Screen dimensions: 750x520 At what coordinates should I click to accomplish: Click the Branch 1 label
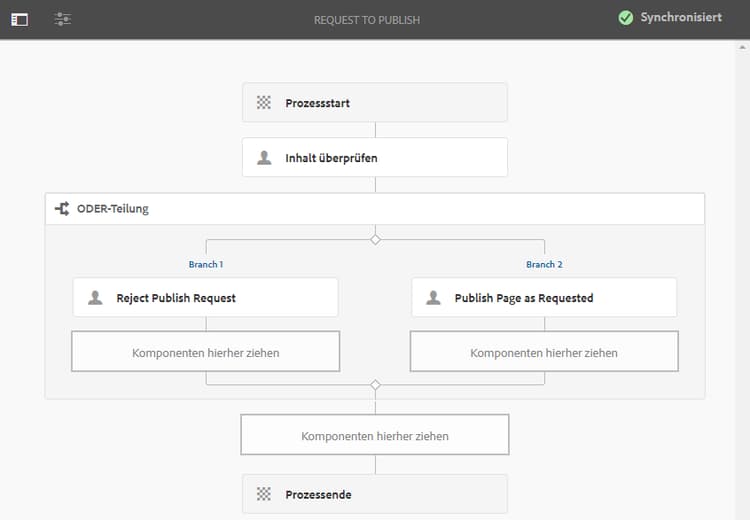coord(206,265)
